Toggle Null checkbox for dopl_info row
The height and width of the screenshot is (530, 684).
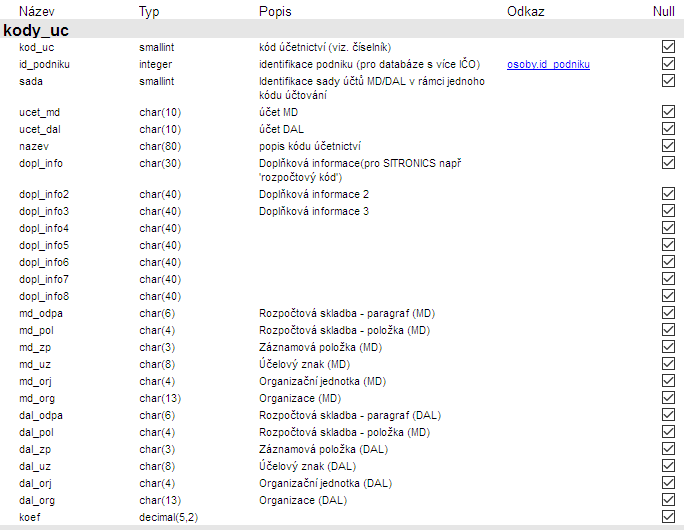(668, 163)
